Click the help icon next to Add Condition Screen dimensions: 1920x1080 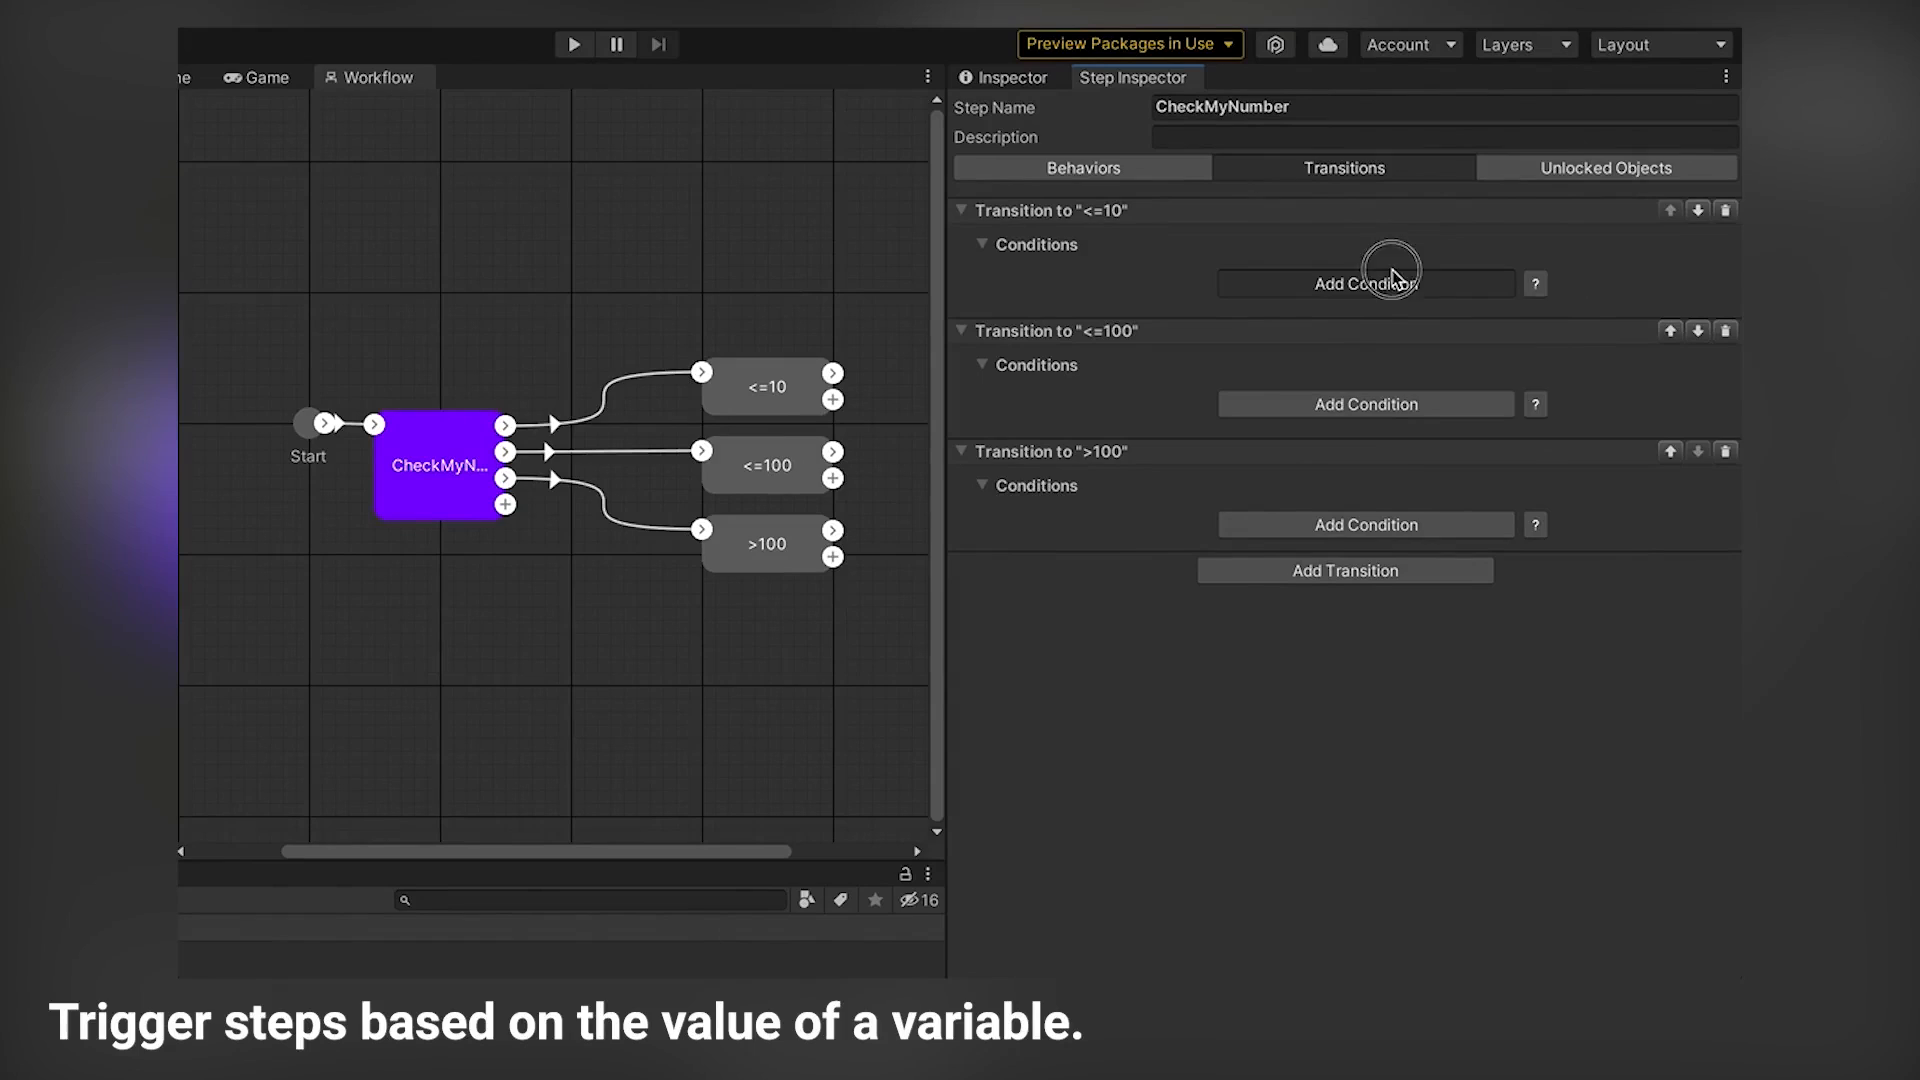[1535, 284]
